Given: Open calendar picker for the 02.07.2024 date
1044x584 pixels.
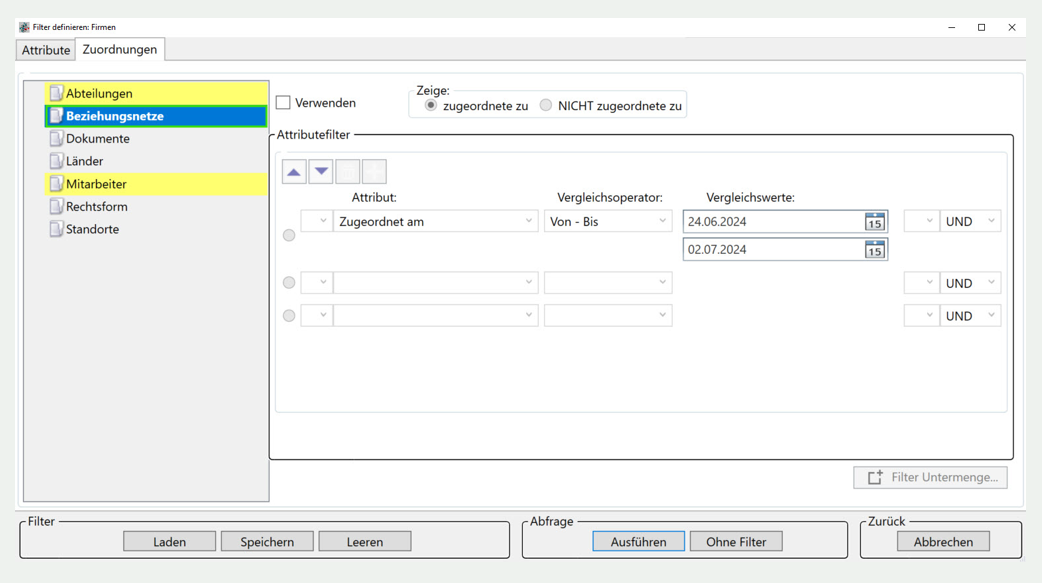Looking at the screenshot, I should (x=875, y=250).
